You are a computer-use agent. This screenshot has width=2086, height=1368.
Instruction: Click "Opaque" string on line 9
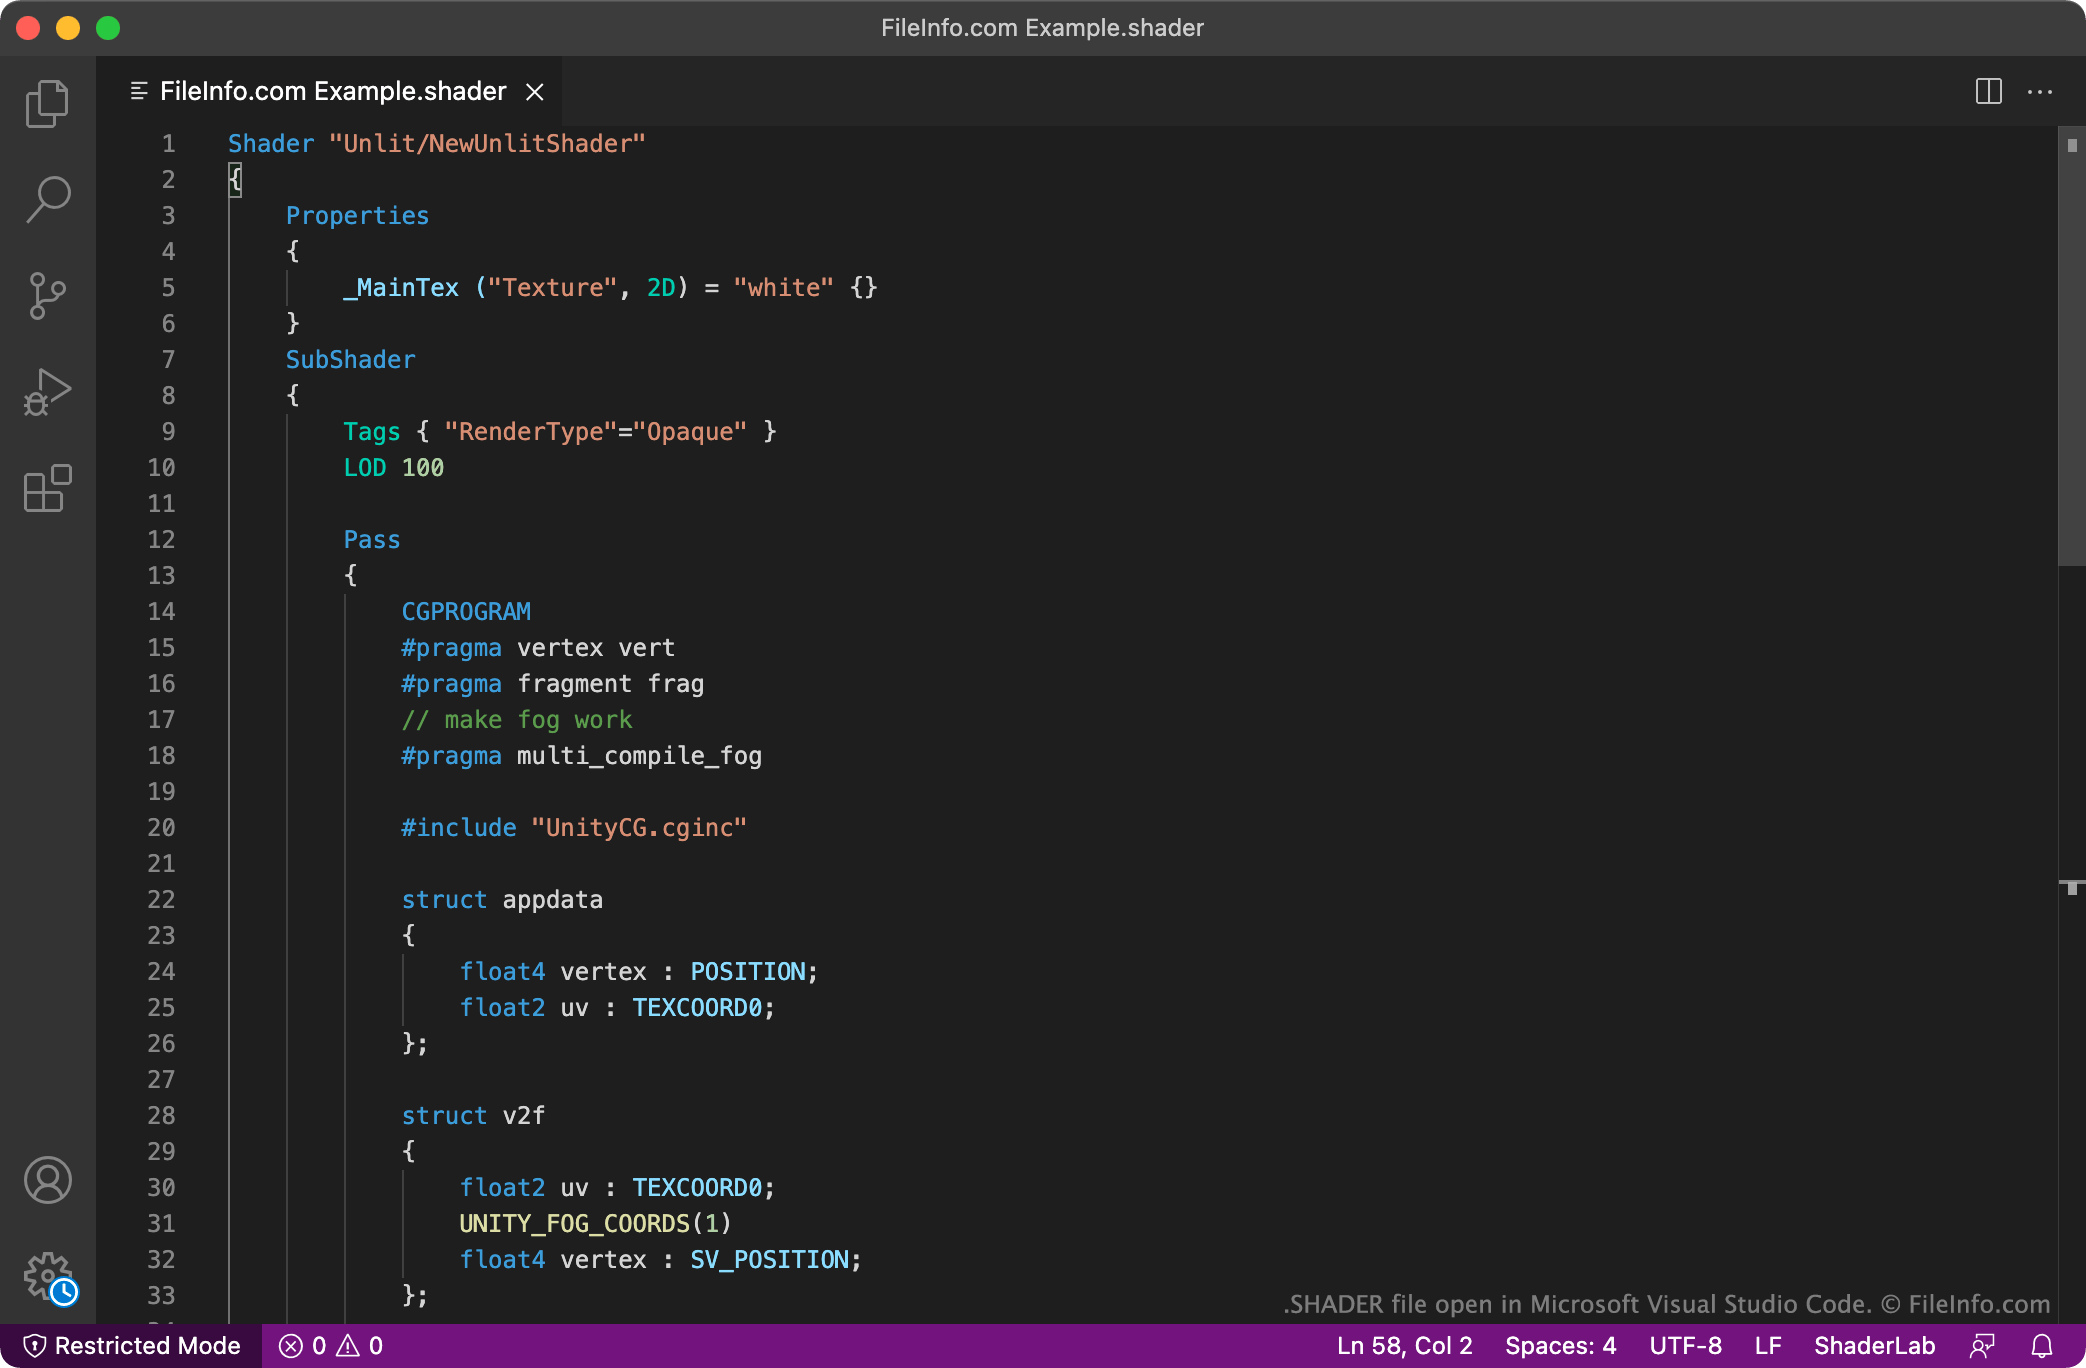coord(689,432)
